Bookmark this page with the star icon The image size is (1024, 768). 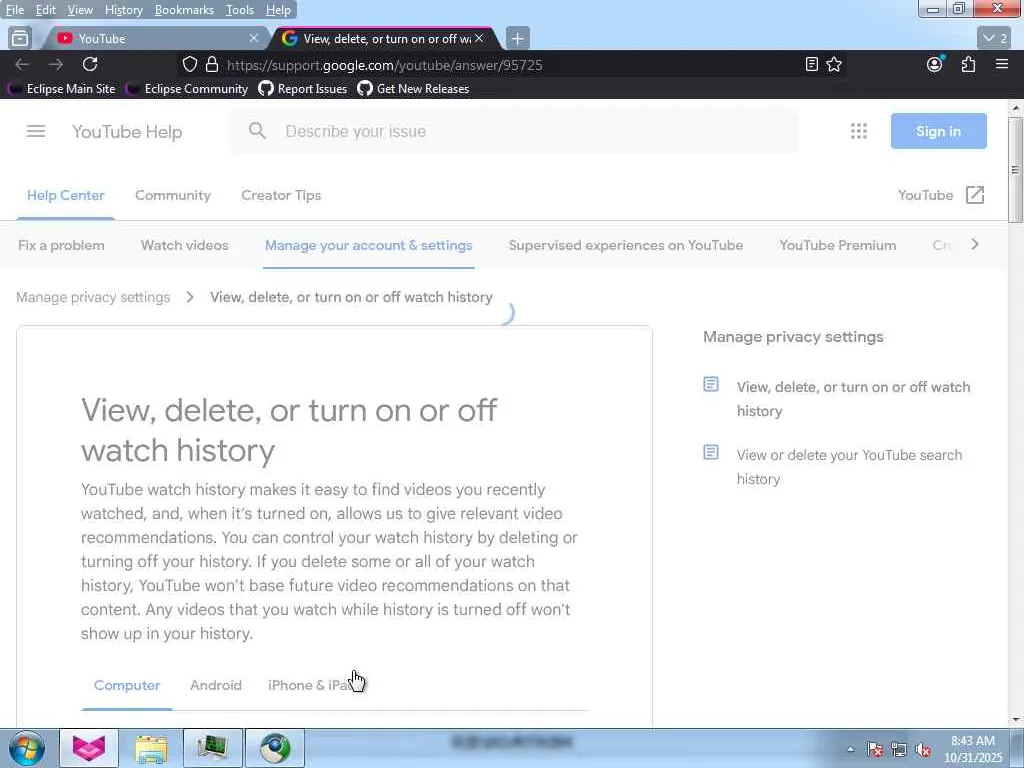tap(834, 64)
